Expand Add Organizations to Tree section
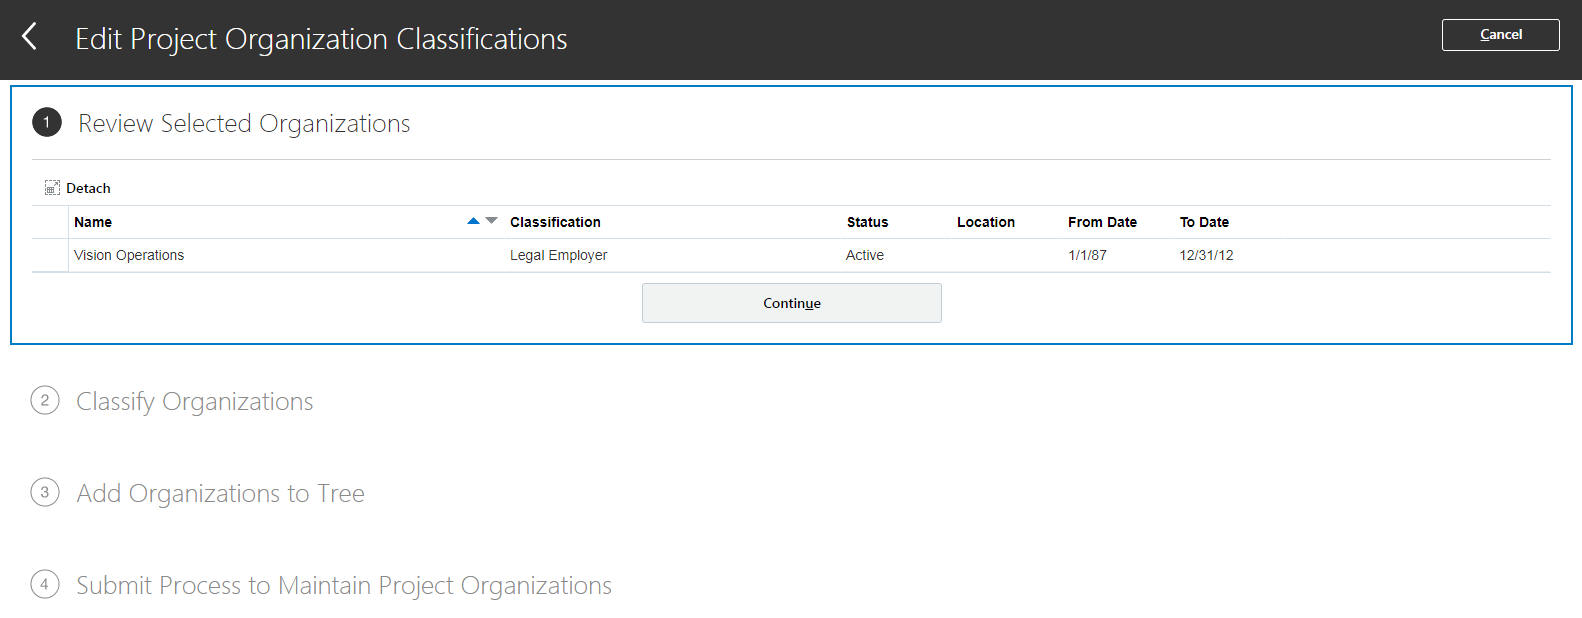Image resolution: width=1582 pixels, height=618 pixels. 221,494
